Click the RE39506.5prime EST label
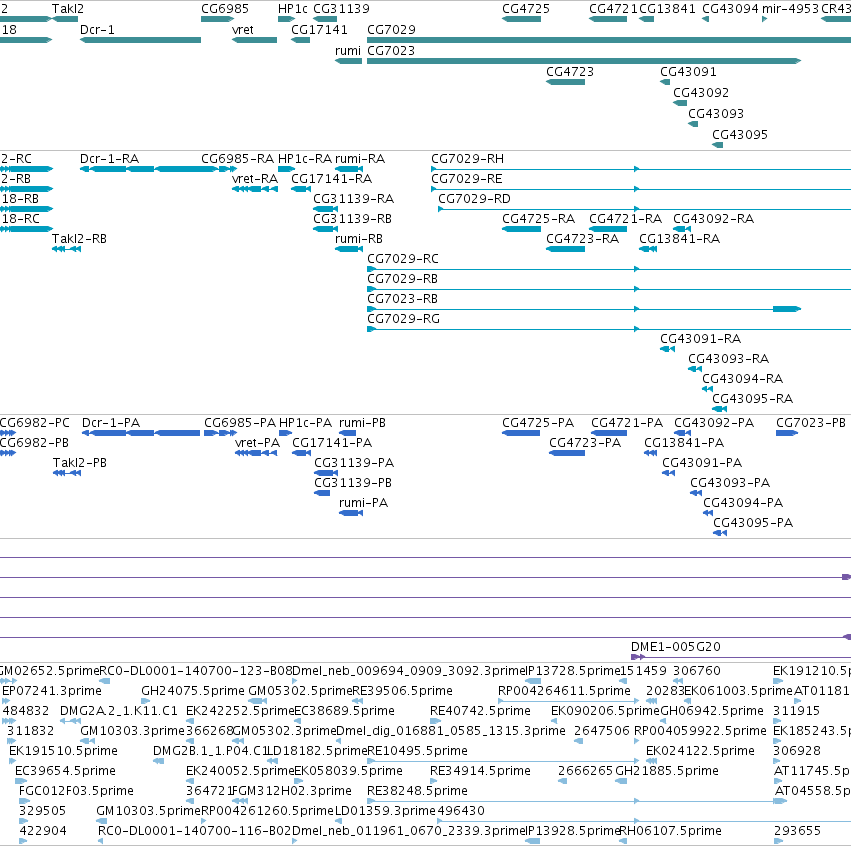 402,691
